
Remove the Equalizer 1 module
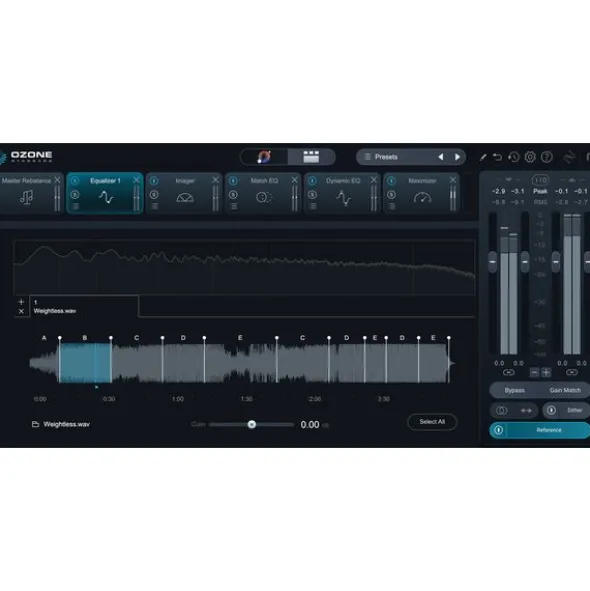[136, 180]
